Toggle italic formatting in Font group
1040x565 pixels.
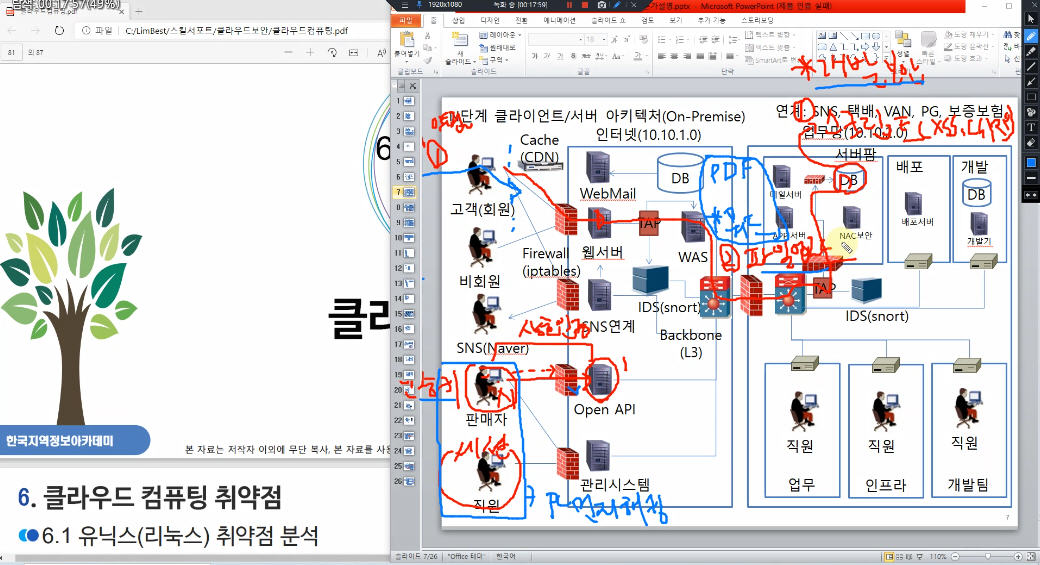(x=547, y=56)
